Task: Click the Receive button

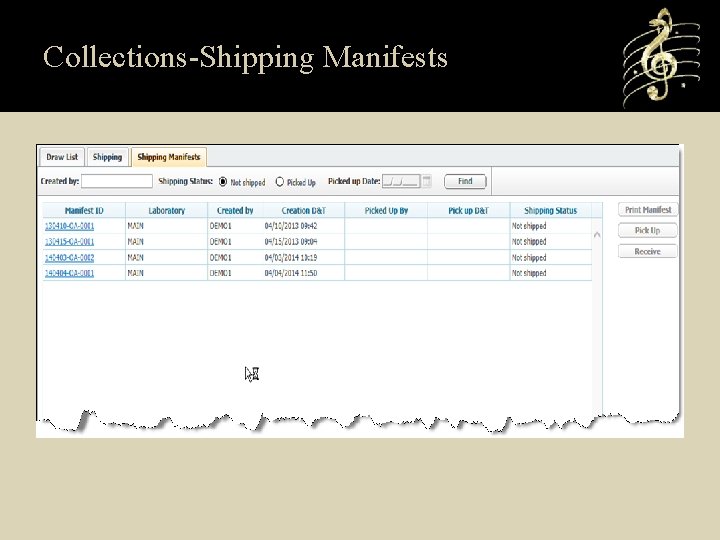Action: (x=647, y=252)
